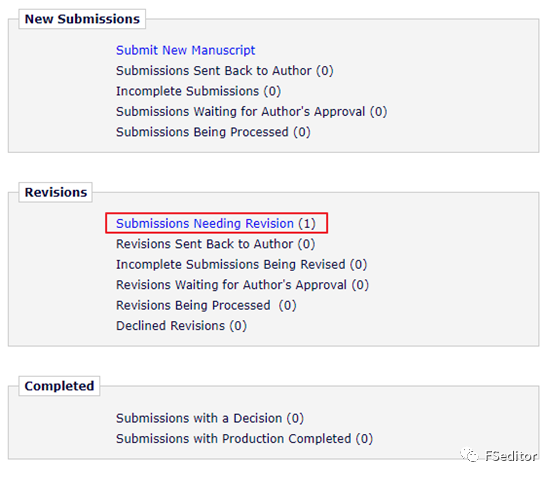Open Declined Revisions (0) folder

[182, 326]
